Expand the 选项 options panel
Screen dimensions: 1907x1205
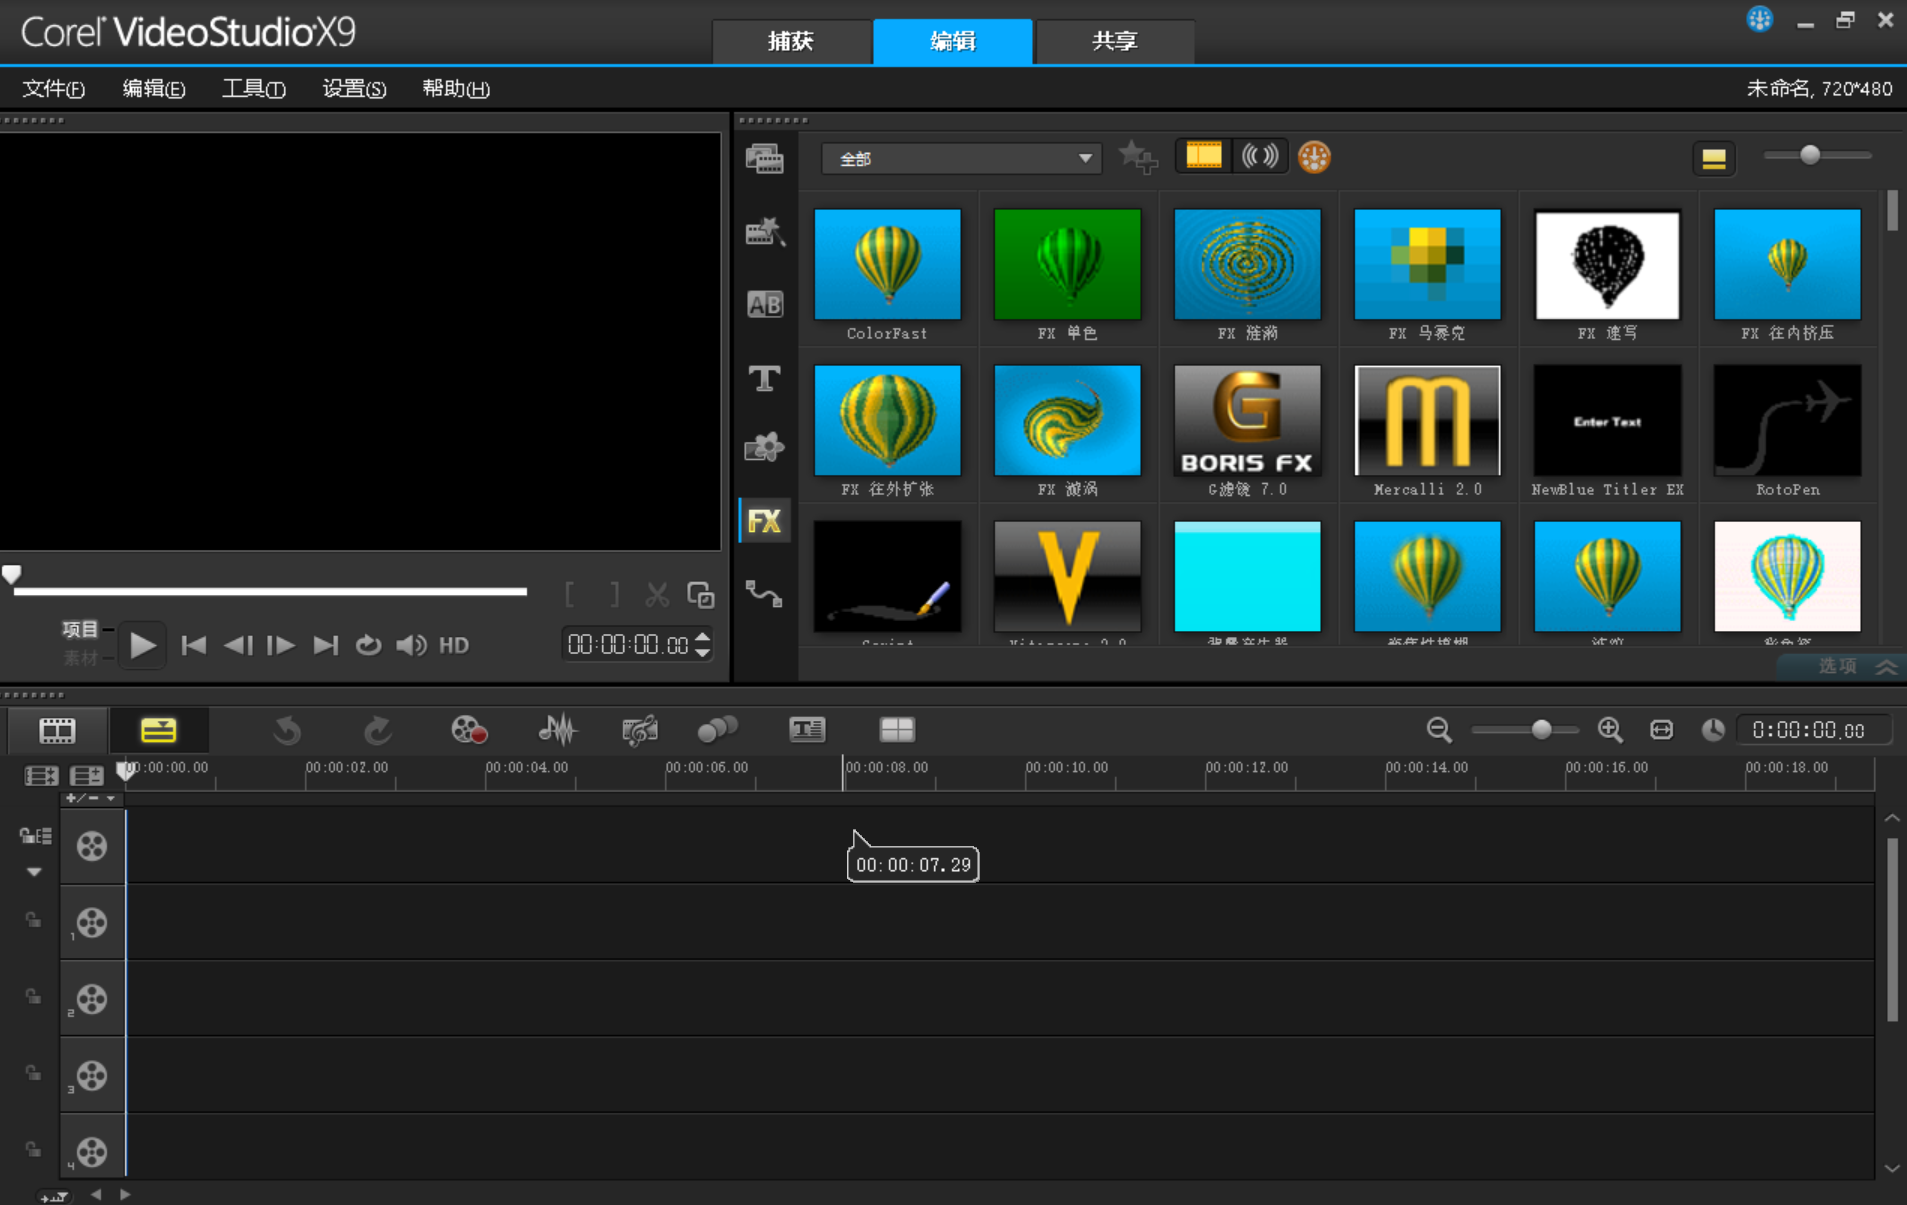coord(1857,666)
